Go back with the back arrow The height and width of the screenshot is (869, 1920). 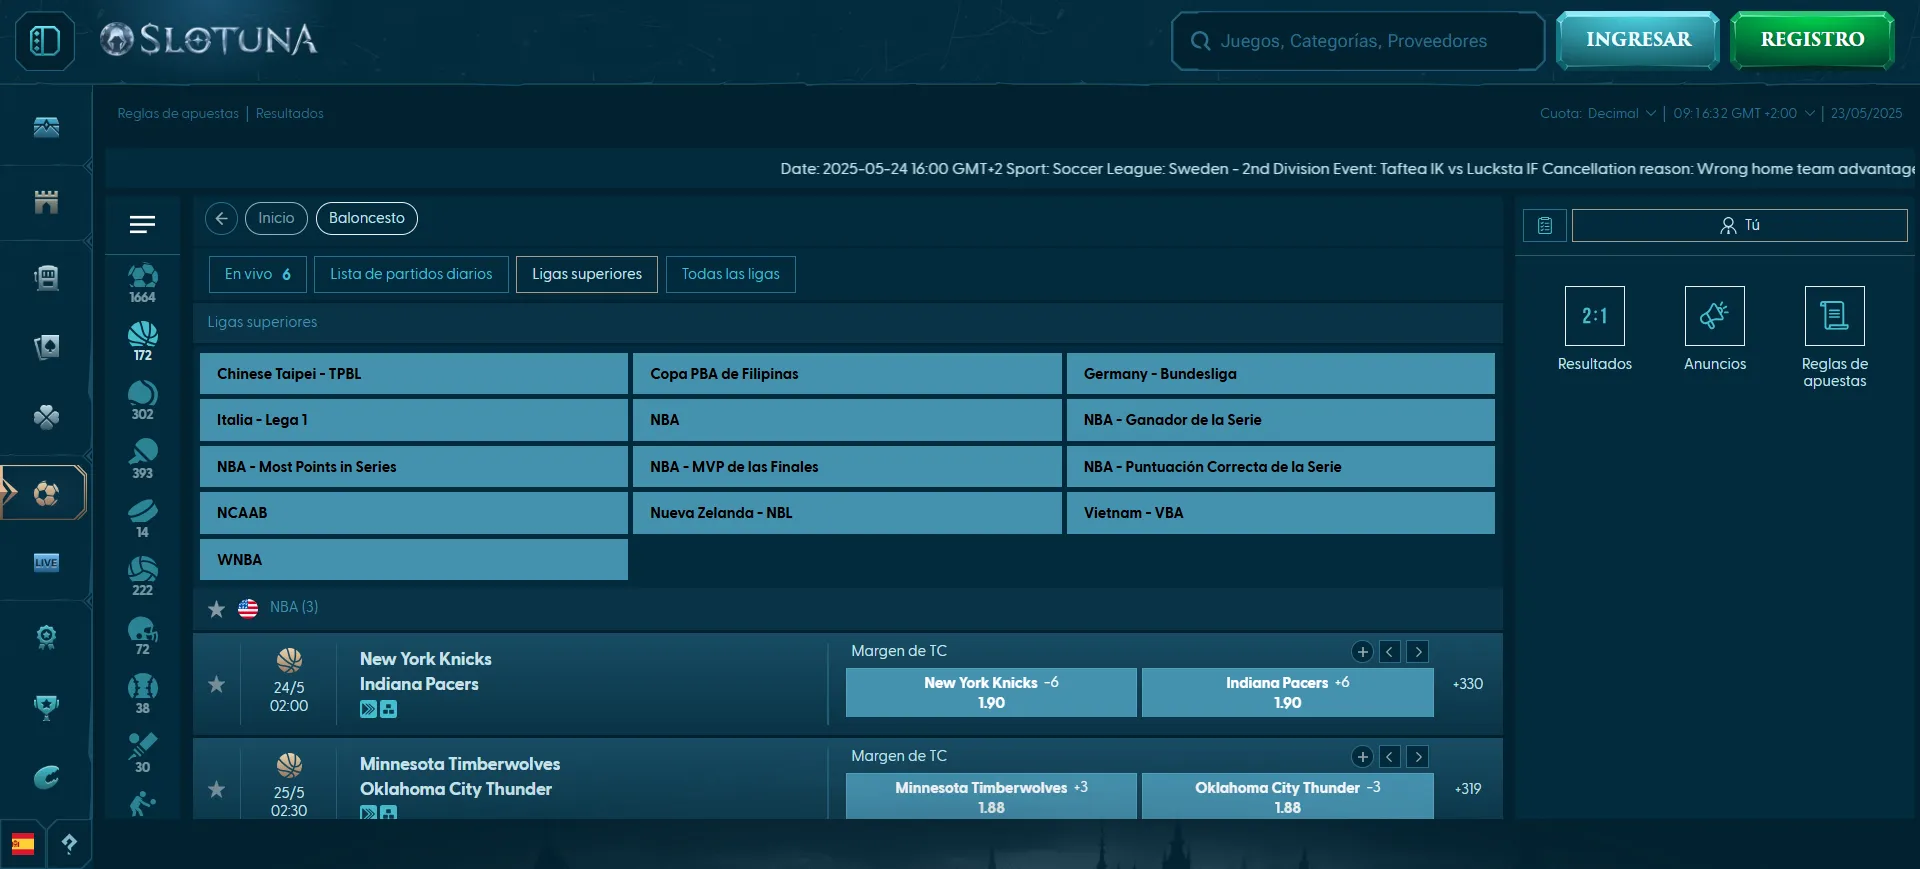click(x=221, y=218)
